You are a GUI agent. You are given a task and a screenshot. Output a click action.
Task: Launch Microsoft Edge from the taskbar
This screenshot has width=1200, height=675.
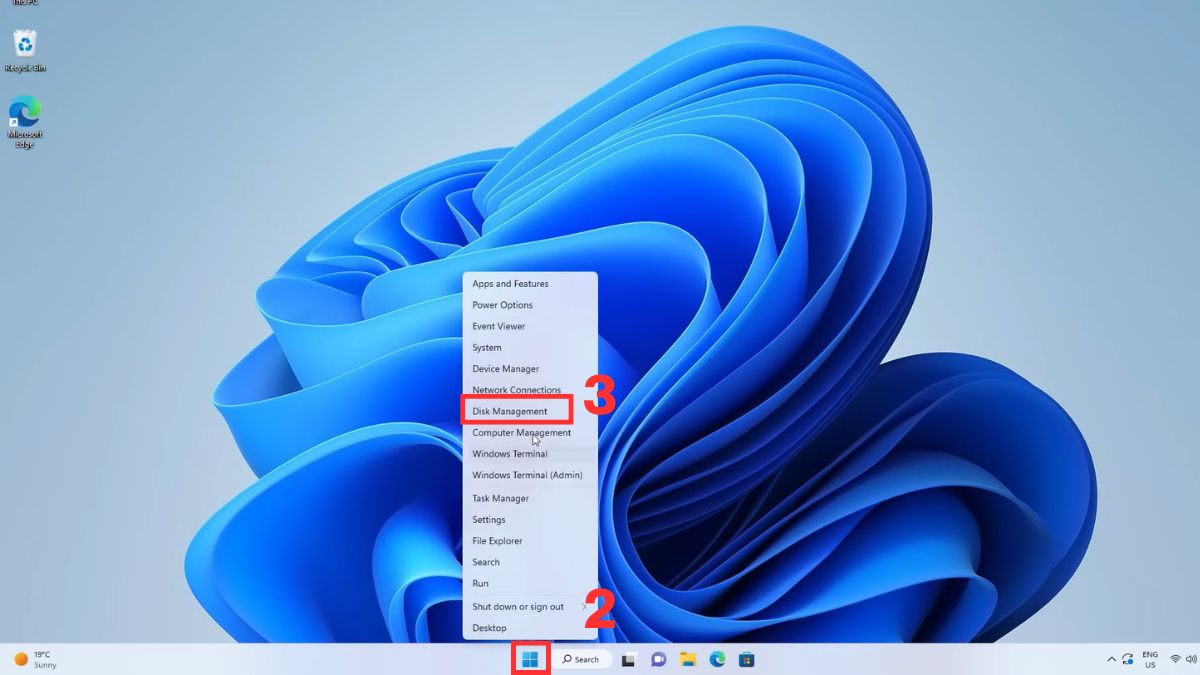[x=716, y=659]
